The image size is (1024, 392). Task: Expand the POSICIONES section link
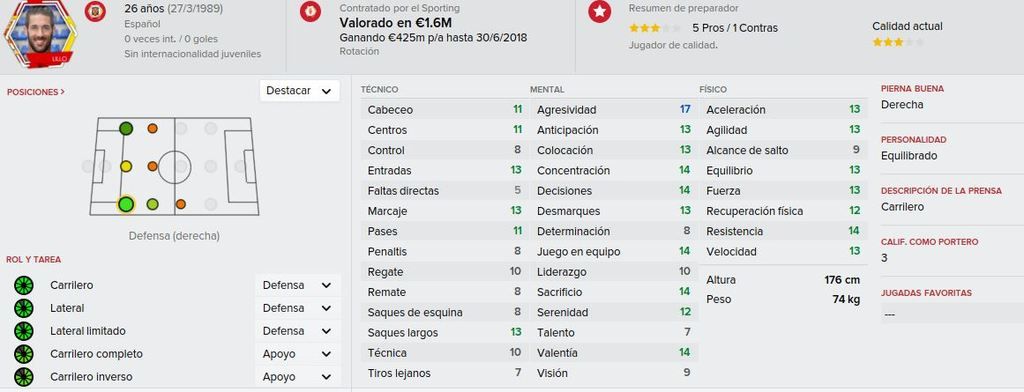(36, 92)
